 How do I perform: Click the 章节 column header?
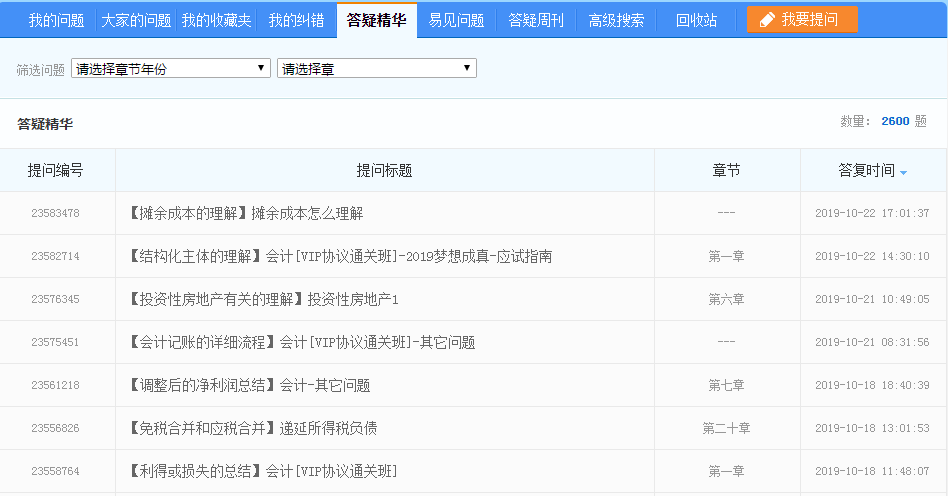click(x=727, y=171)
